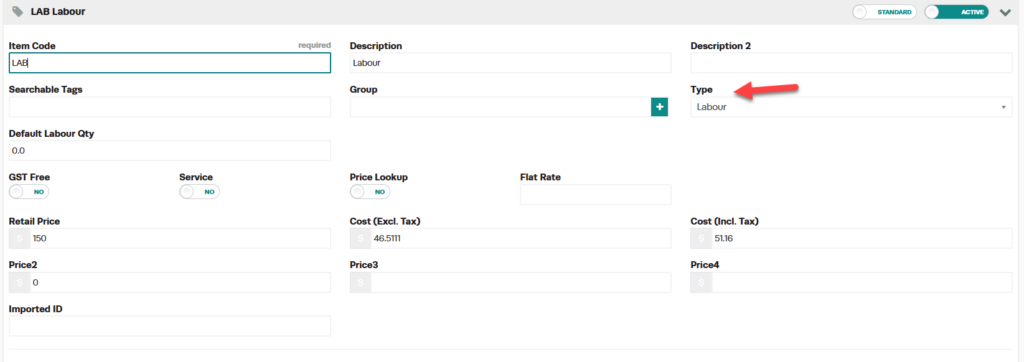Collapse the LAB Labour panel with the chevron
1024x362 pixels.
(x=1005, y=12)
